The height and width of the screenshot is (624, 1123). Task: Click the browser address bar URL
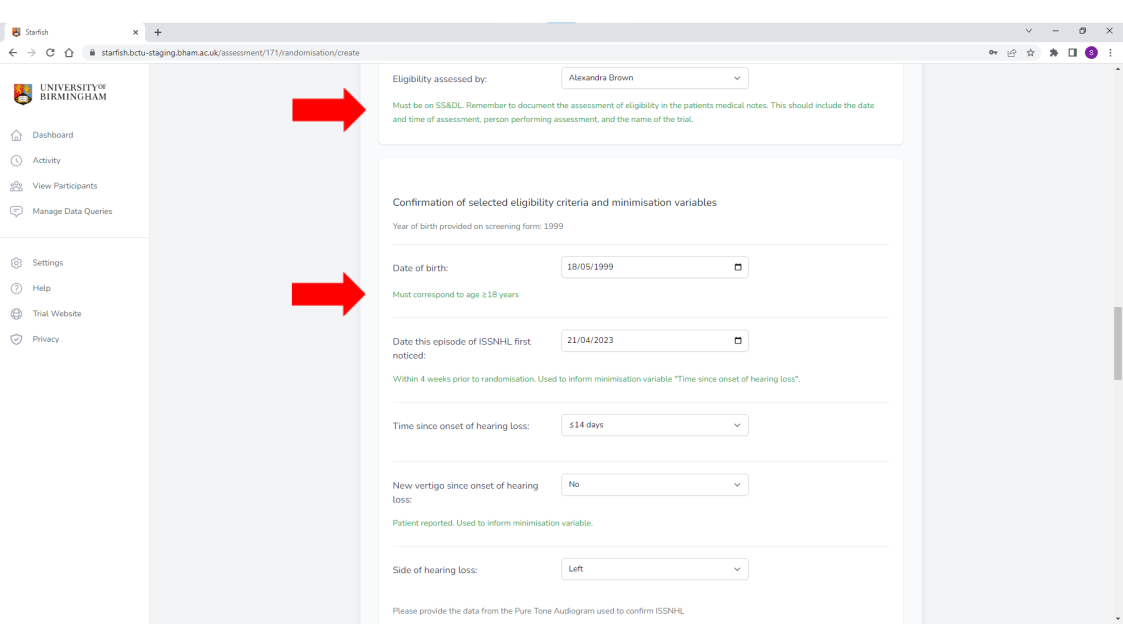coord(230,53)
